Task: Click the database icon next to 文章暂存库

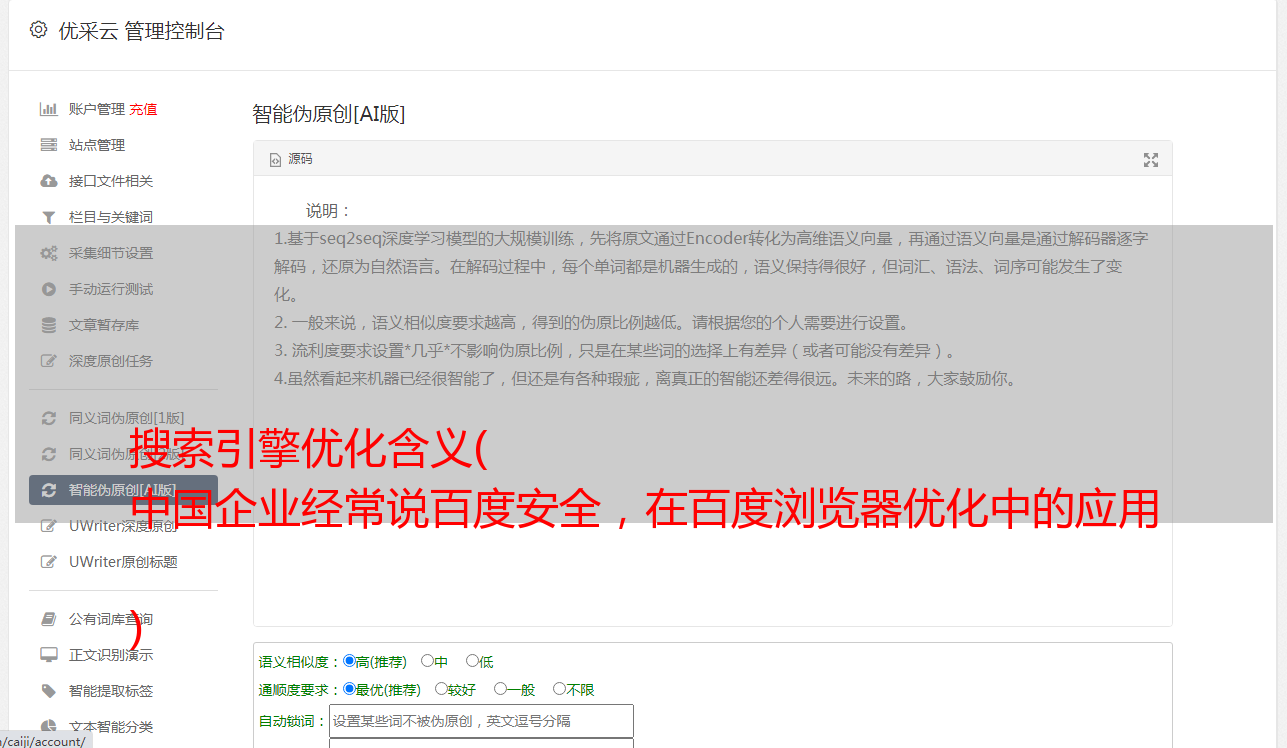Action: [x=48, y=325]
